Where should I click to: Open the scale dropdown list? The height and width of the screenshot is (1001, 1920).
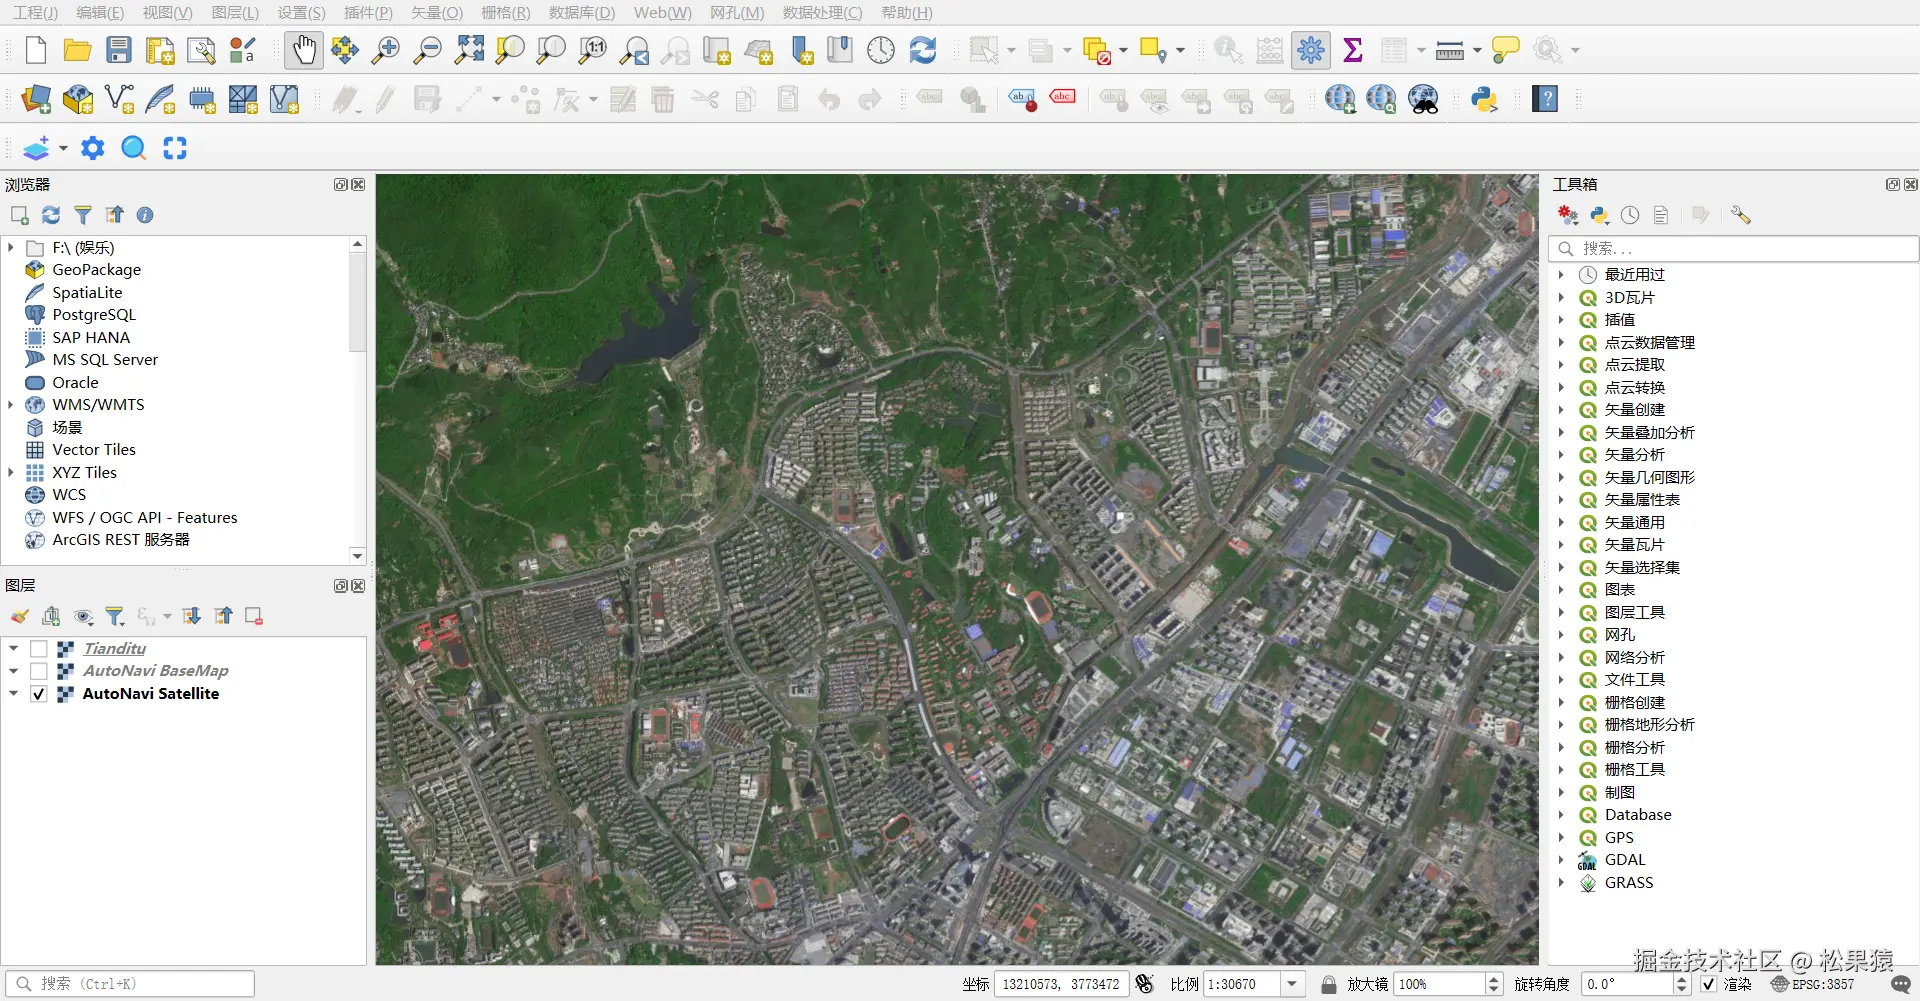(1292, 984)
